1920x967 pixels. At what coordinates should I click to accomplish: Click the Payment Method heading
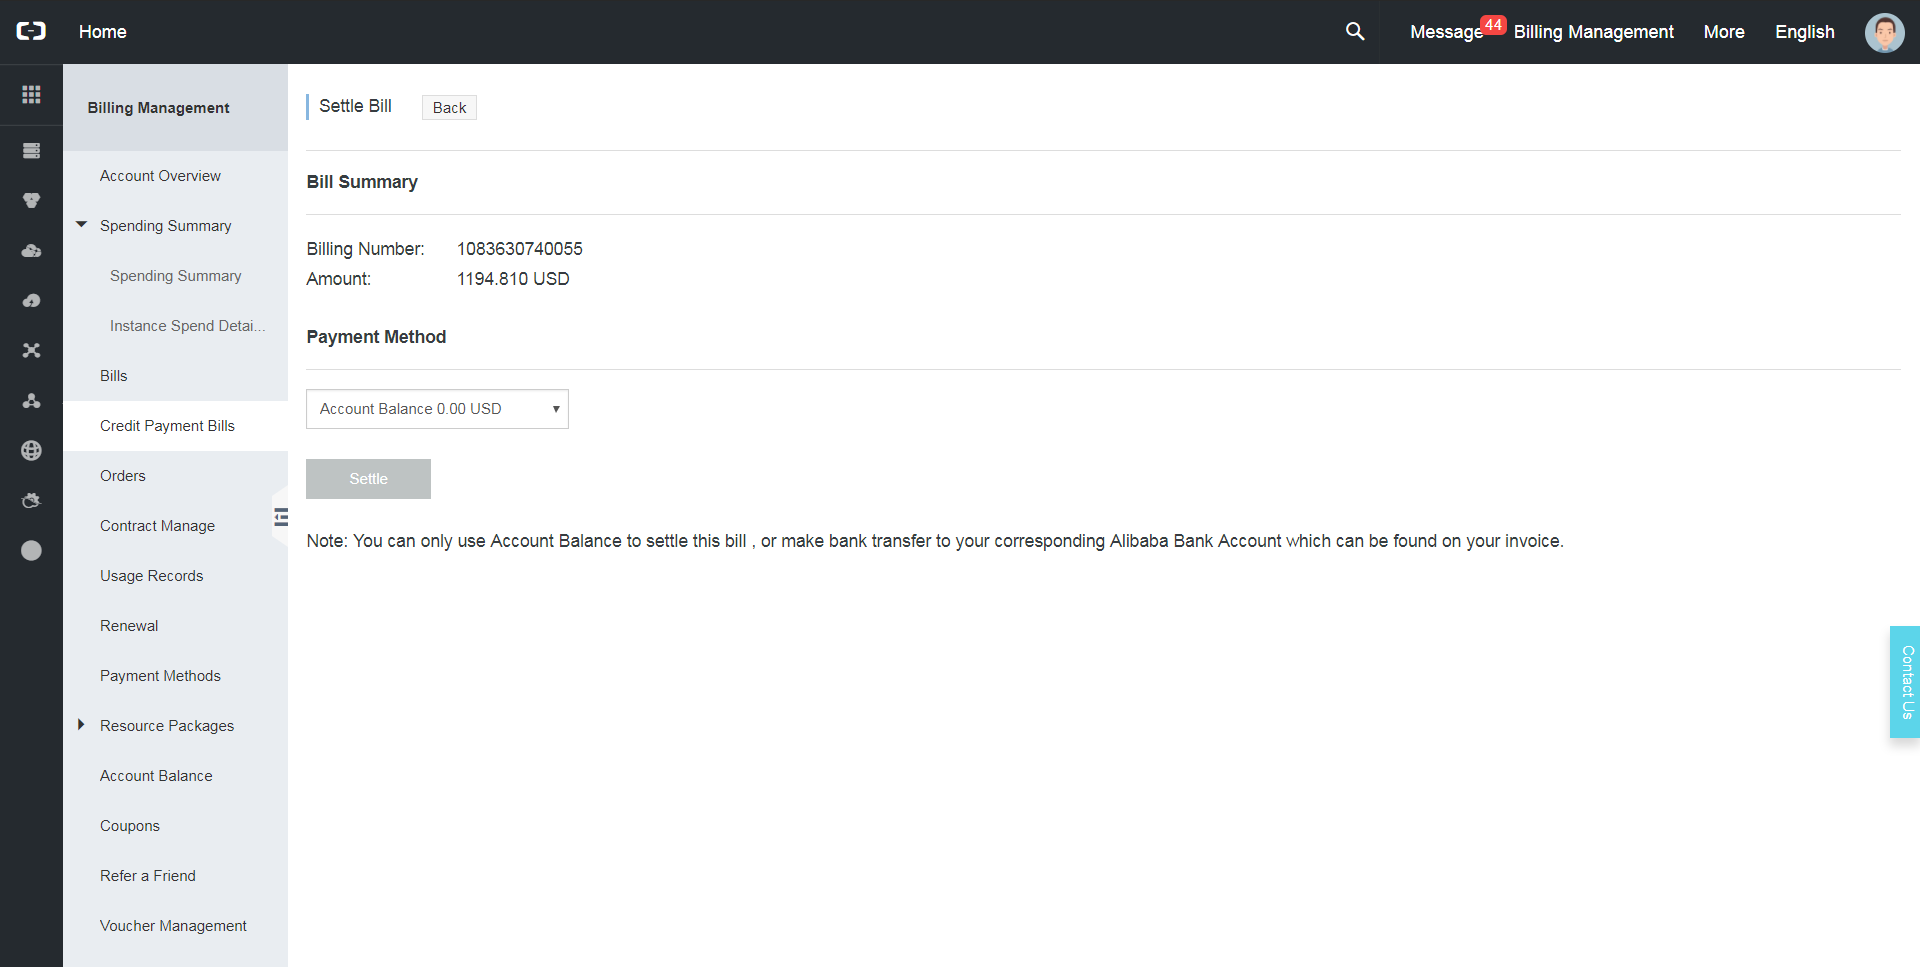(x=376, y=337)
